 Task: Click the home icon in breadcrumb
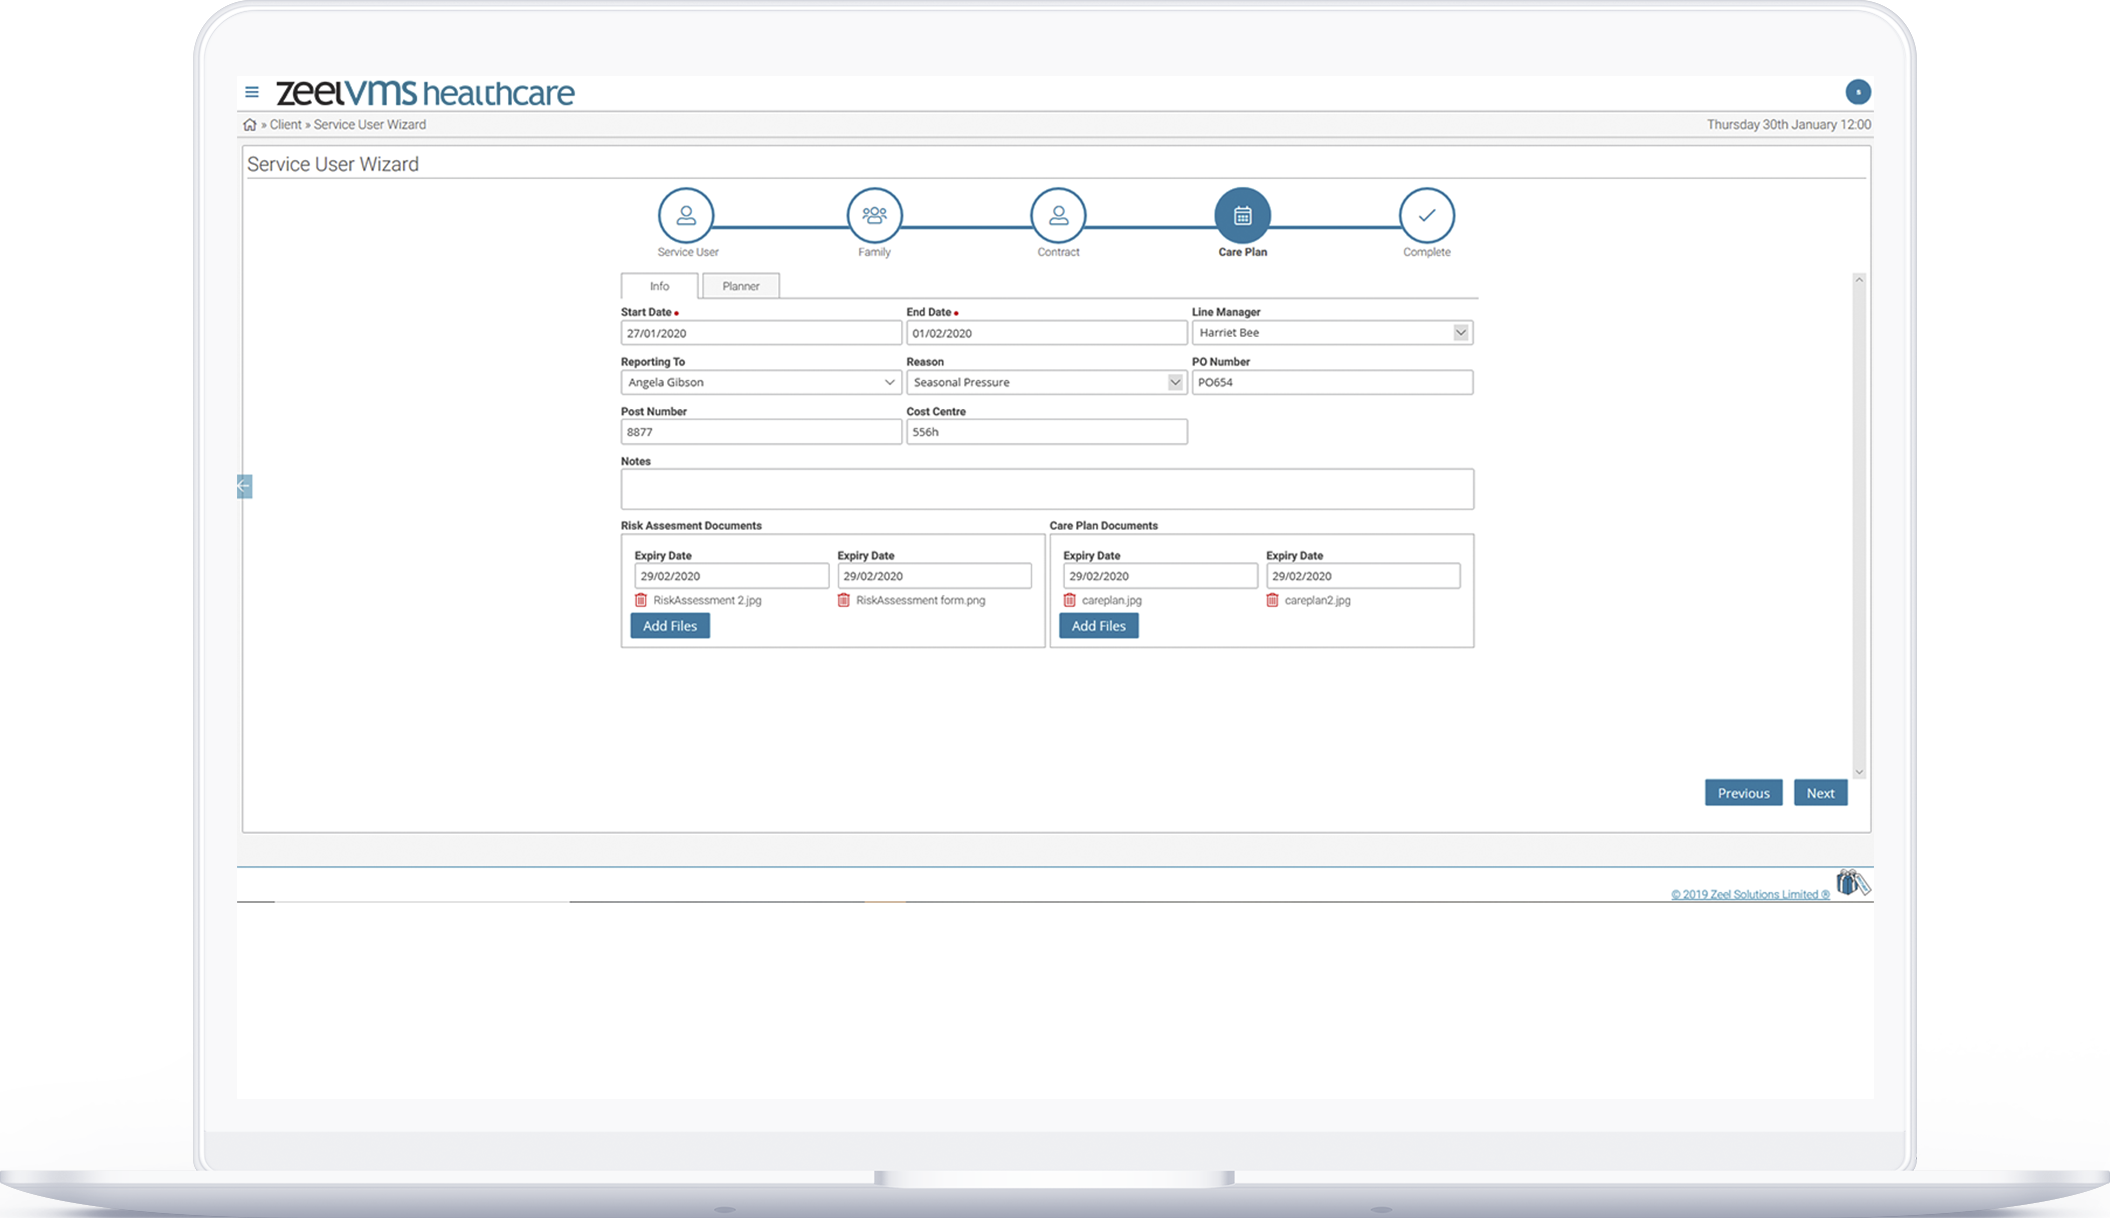click(x=249, y=124)
